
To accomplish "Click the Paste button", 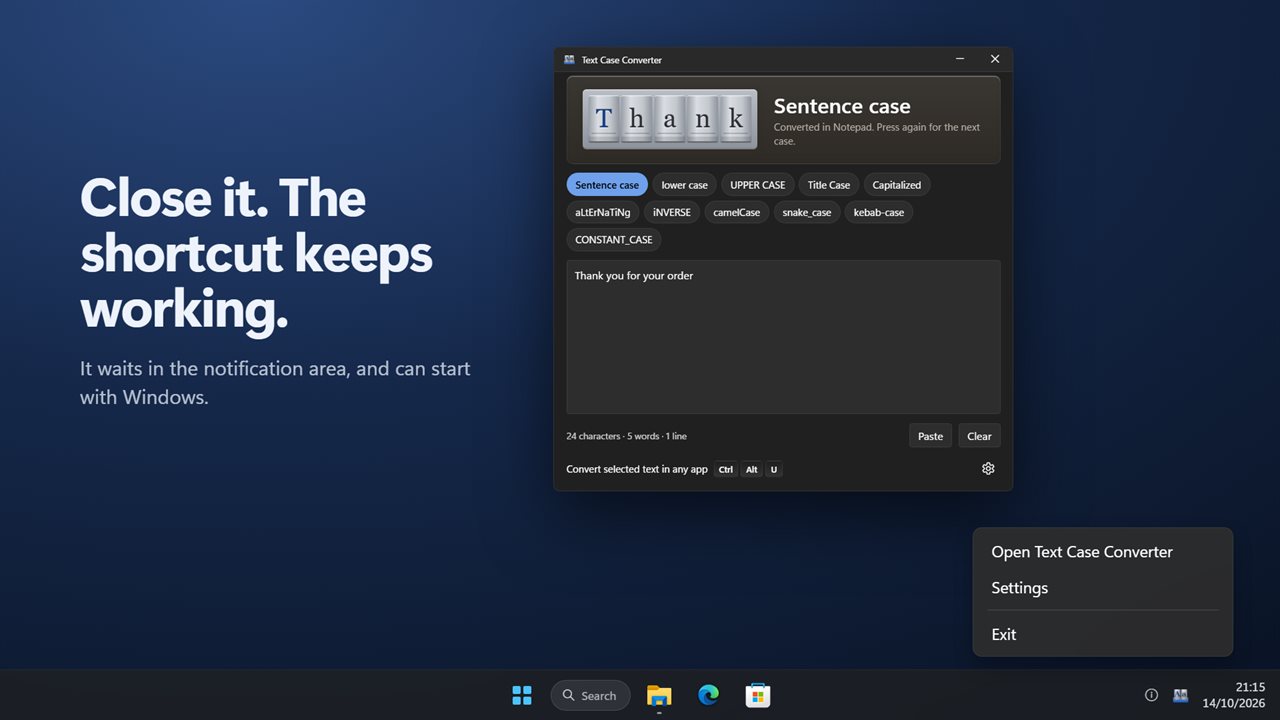I will point(931,436).
